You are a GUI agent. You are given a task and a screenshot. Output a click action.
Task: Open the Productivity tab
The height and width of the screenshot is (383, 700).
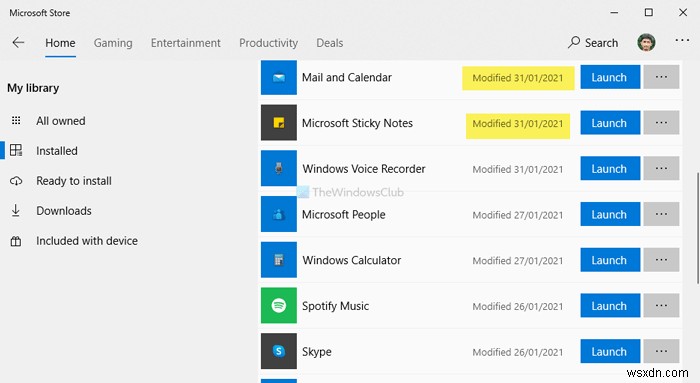pyautogui.click(x=268, y=43)
